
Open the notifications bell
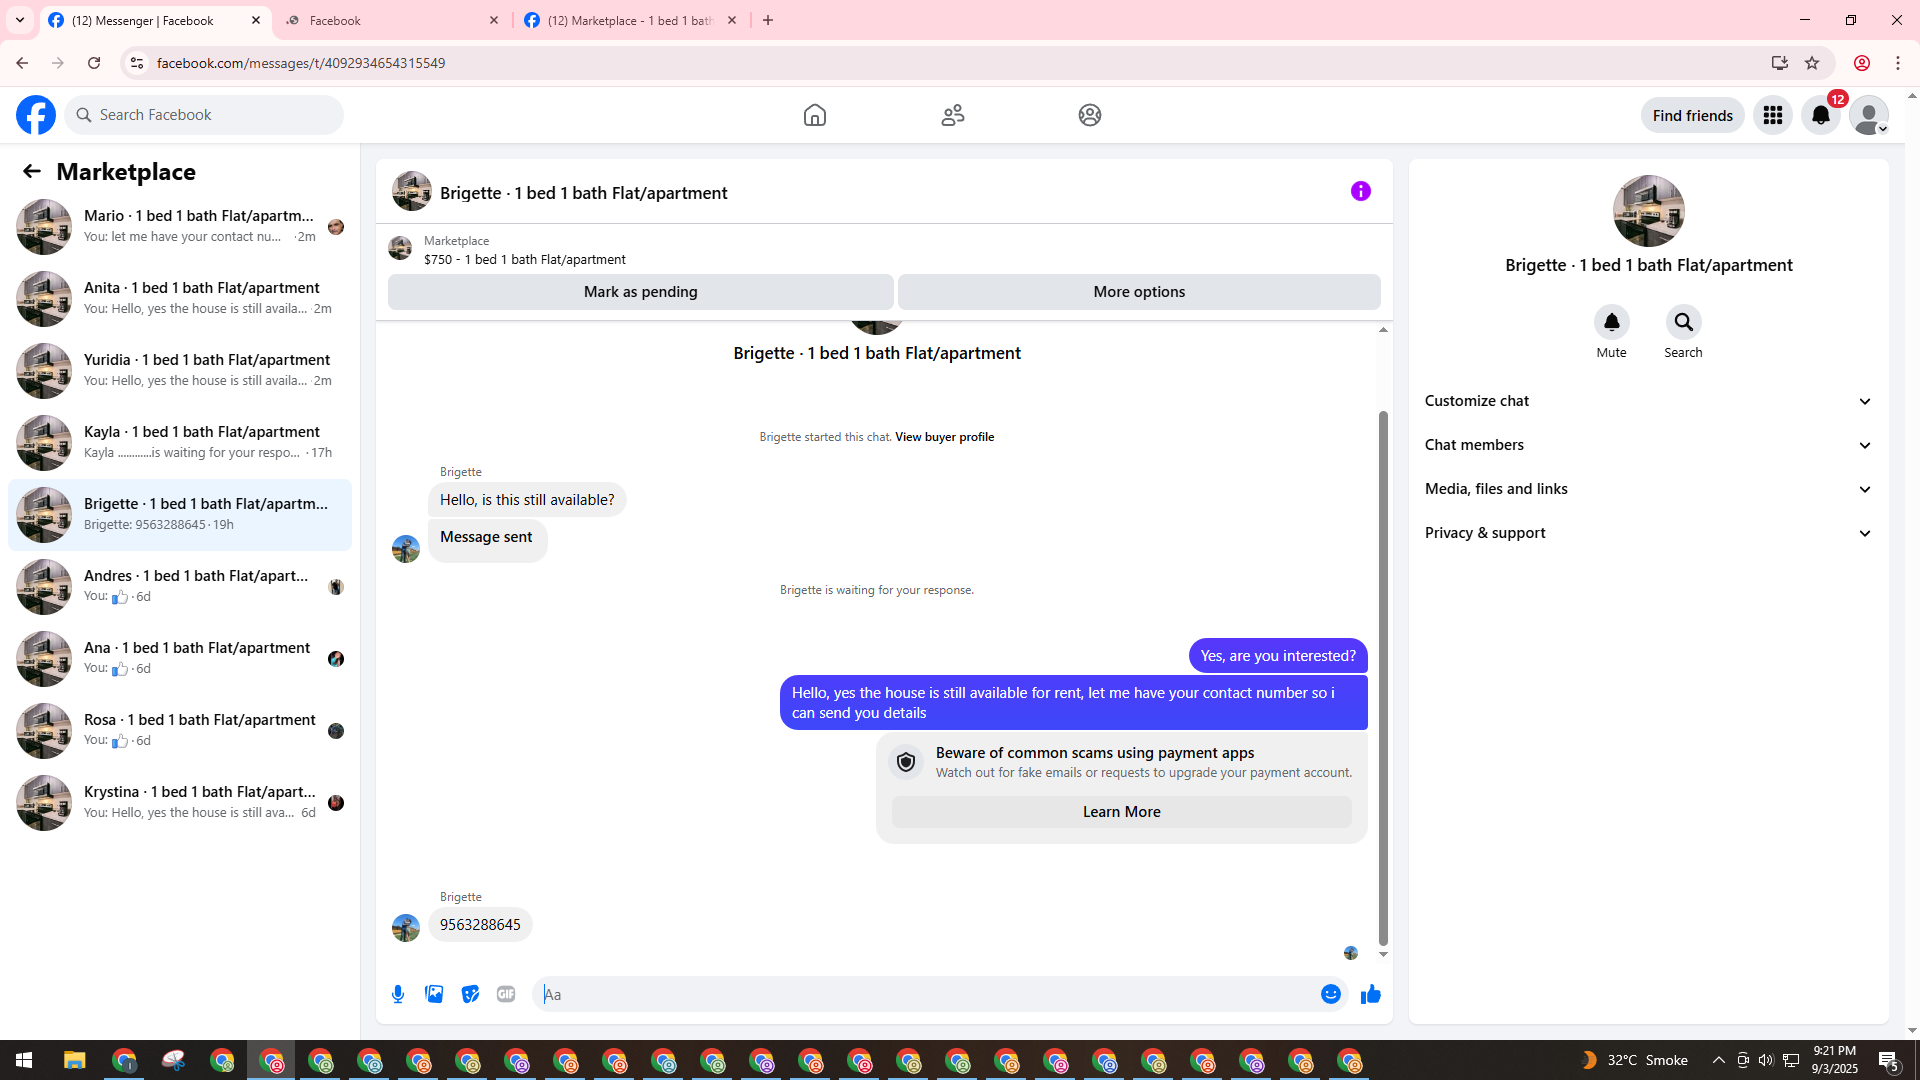(1821, 115)
